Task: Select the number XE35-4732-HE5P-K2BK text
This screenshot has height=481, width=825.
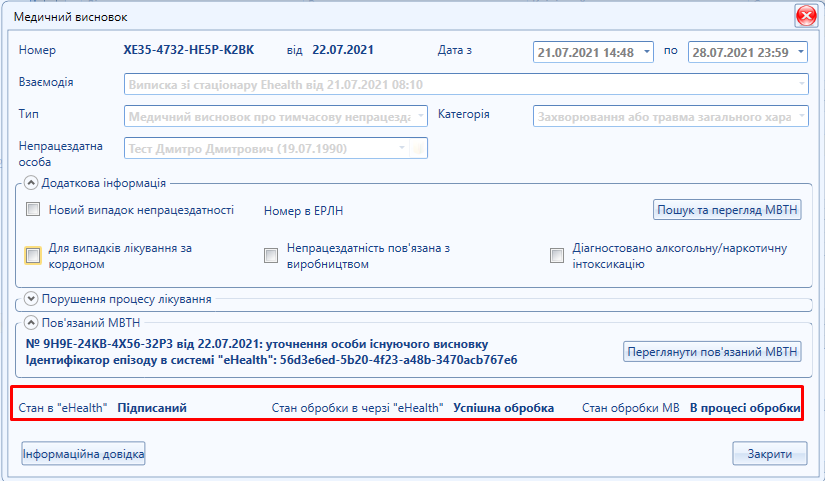Action: pos(189,50)
